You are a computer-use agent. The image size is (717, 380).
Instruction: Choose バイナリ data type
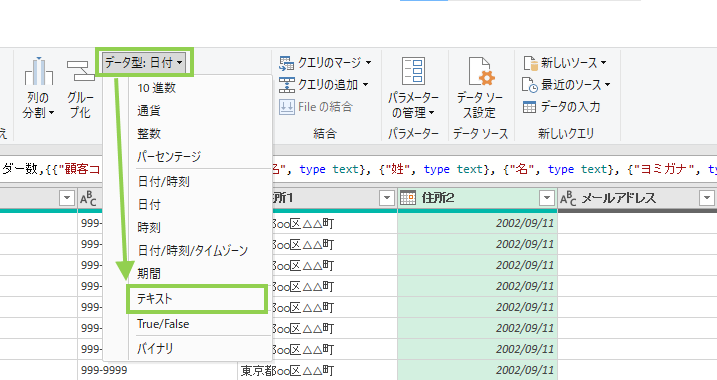pos(155,348)
